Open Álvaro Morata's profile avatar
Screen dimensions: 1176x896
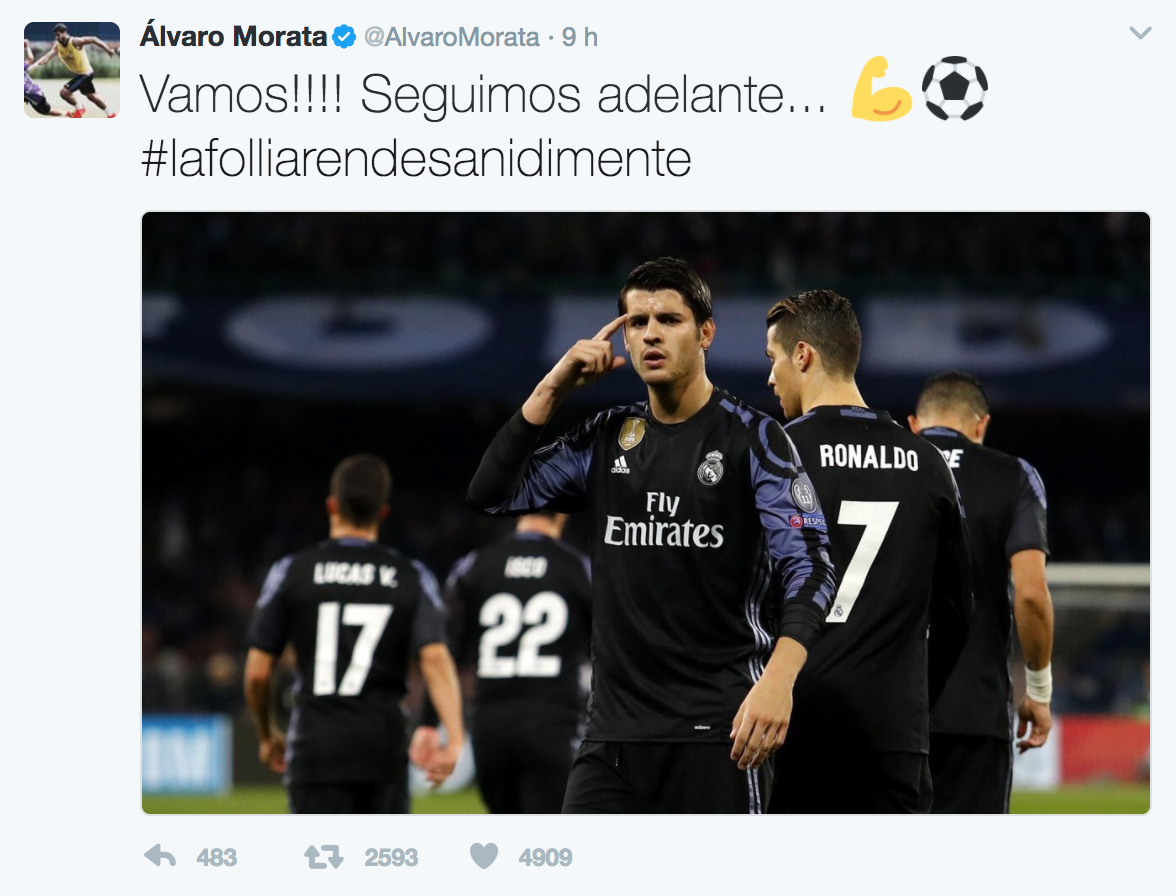(72, 70)
